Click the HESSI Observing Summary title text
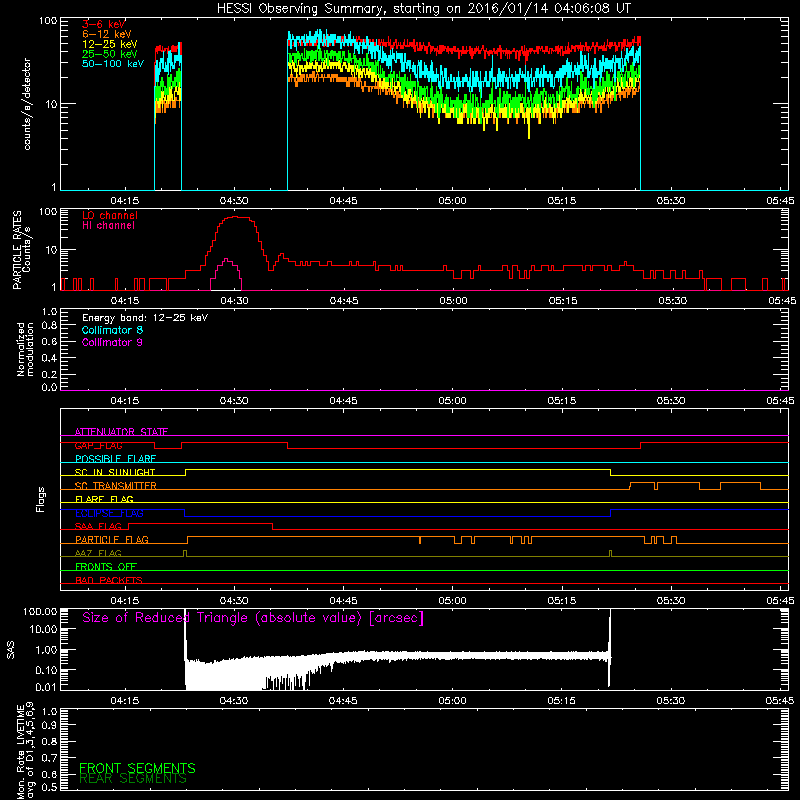Screen dimensions: 800x800 pyautogui.click(x=423, y=8)
